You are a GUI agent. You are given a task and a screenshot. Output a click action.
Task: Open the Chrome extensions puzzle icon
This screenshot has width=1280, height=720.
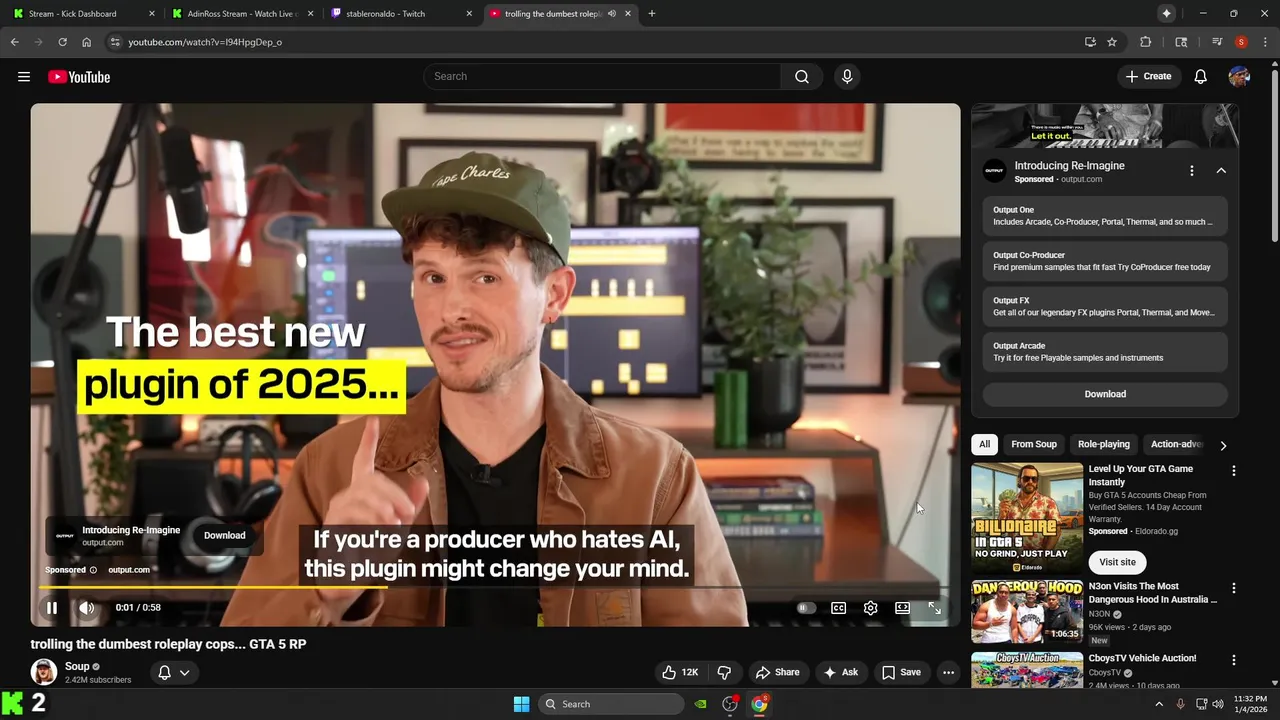1146,42
